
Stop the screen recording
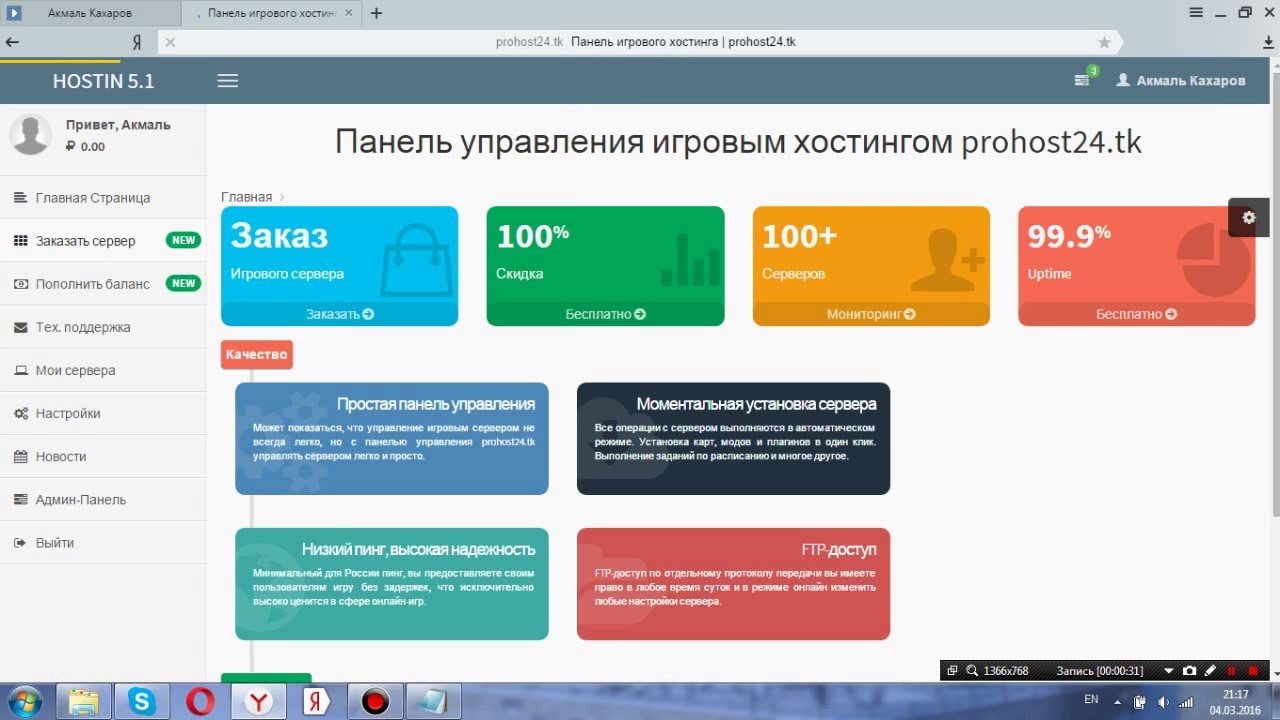point(1253,670)
